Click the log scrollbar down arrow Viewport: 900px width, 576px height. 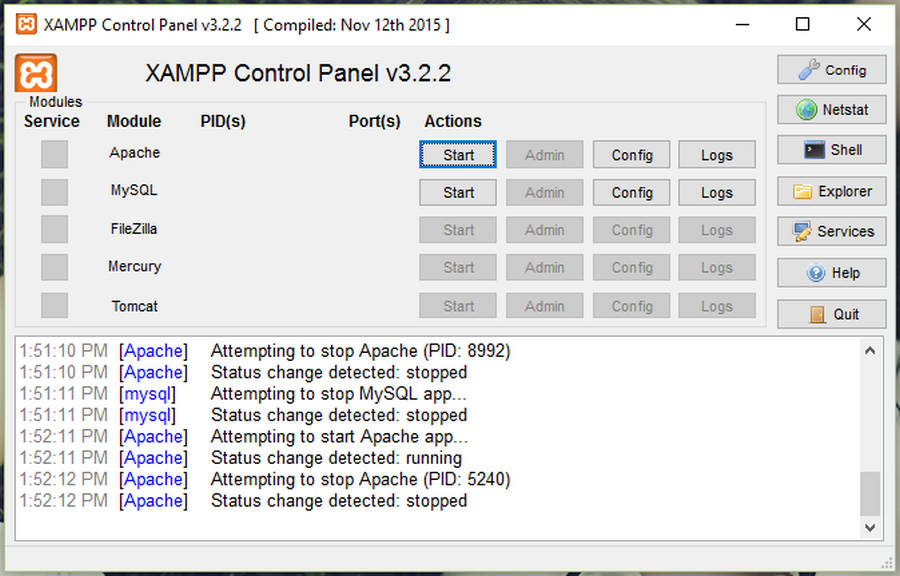tap(870, 527)
